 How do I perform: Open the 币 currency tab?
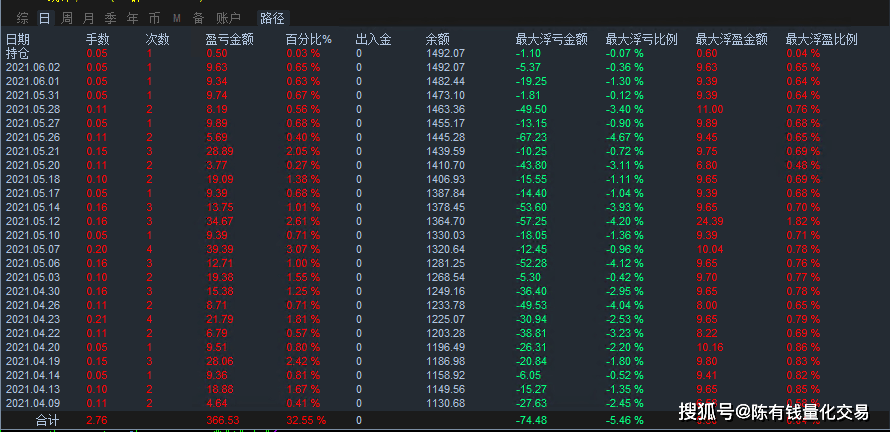pos(154,18)
